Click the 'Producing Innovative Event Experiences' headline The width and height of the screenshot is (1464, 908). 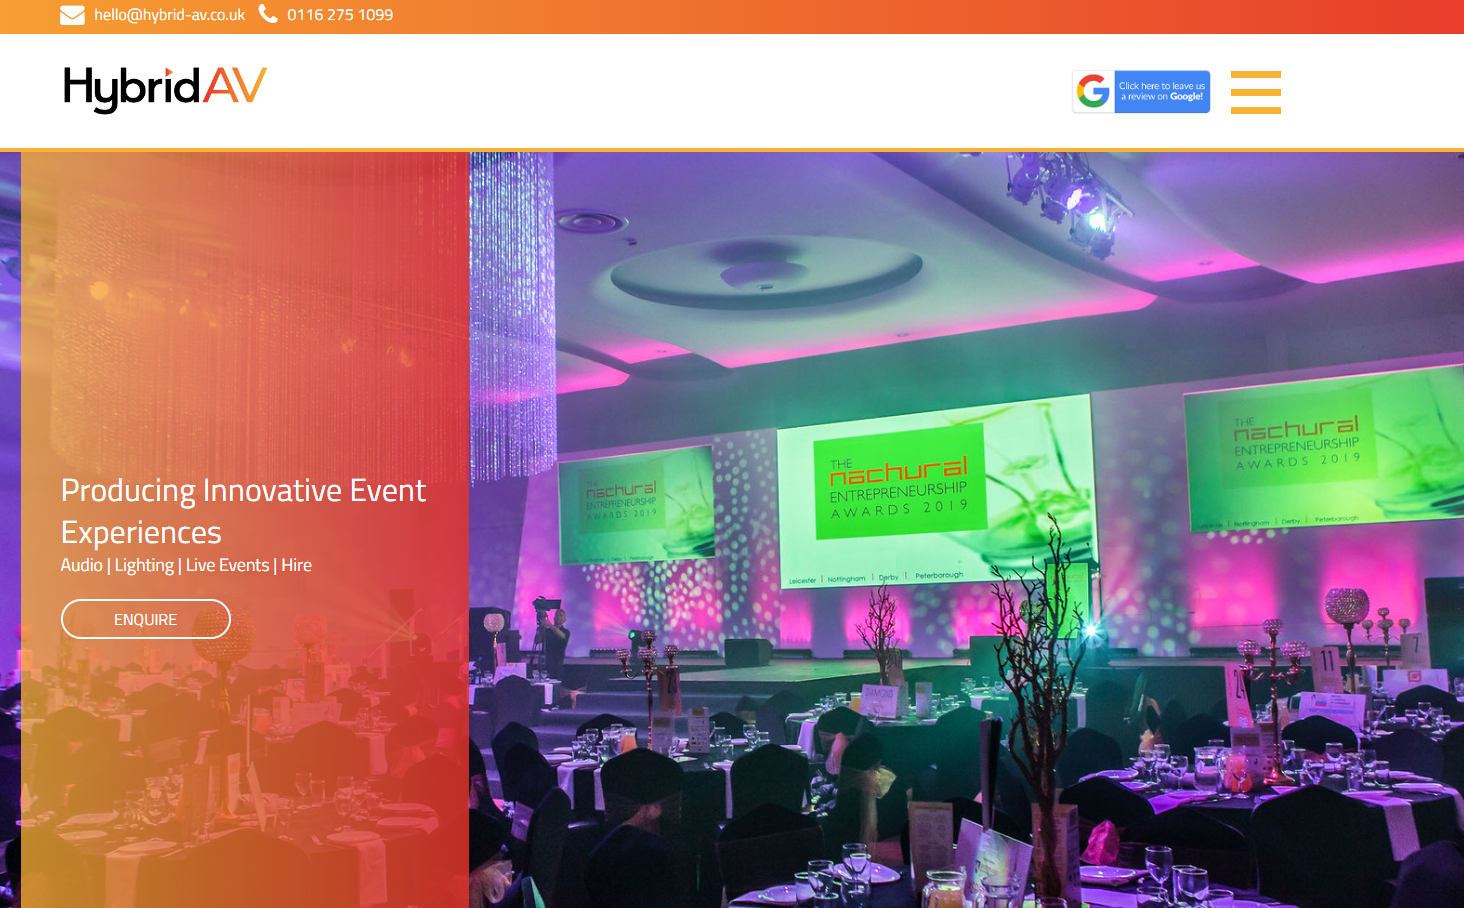click(x=243, y=511)
